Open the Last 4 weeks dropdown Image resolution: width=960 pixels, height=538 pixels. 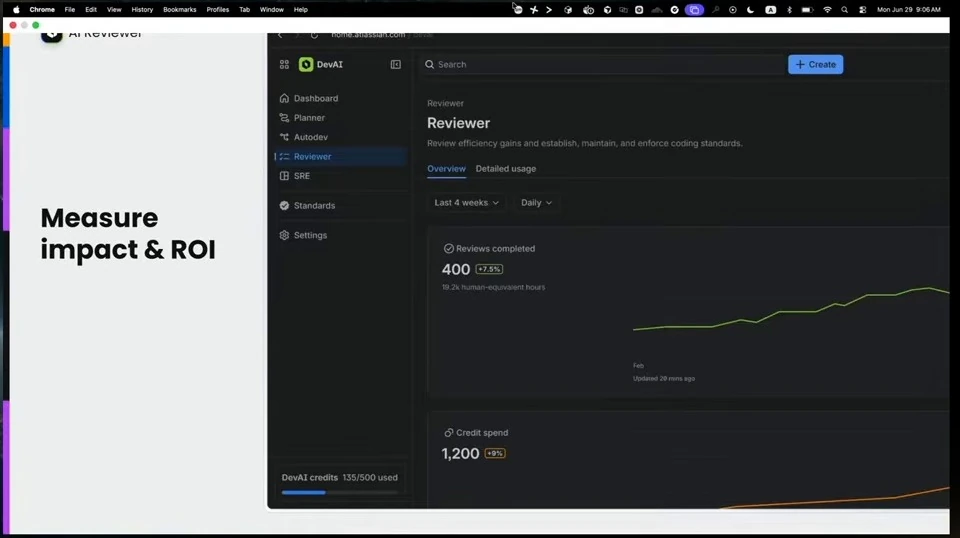pos(467,203)
